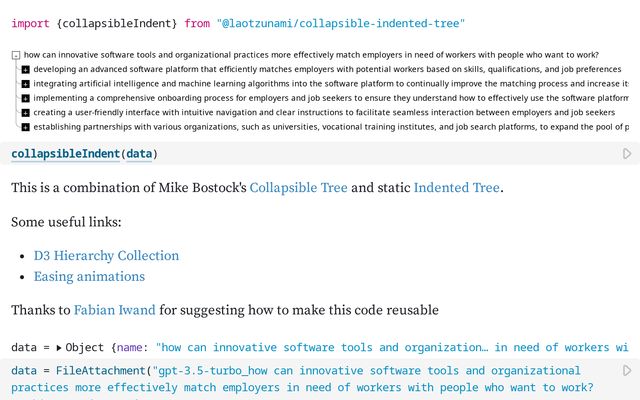Click the @laotzunami/collapsible-indented-tree import string

(x=341, y=24)
